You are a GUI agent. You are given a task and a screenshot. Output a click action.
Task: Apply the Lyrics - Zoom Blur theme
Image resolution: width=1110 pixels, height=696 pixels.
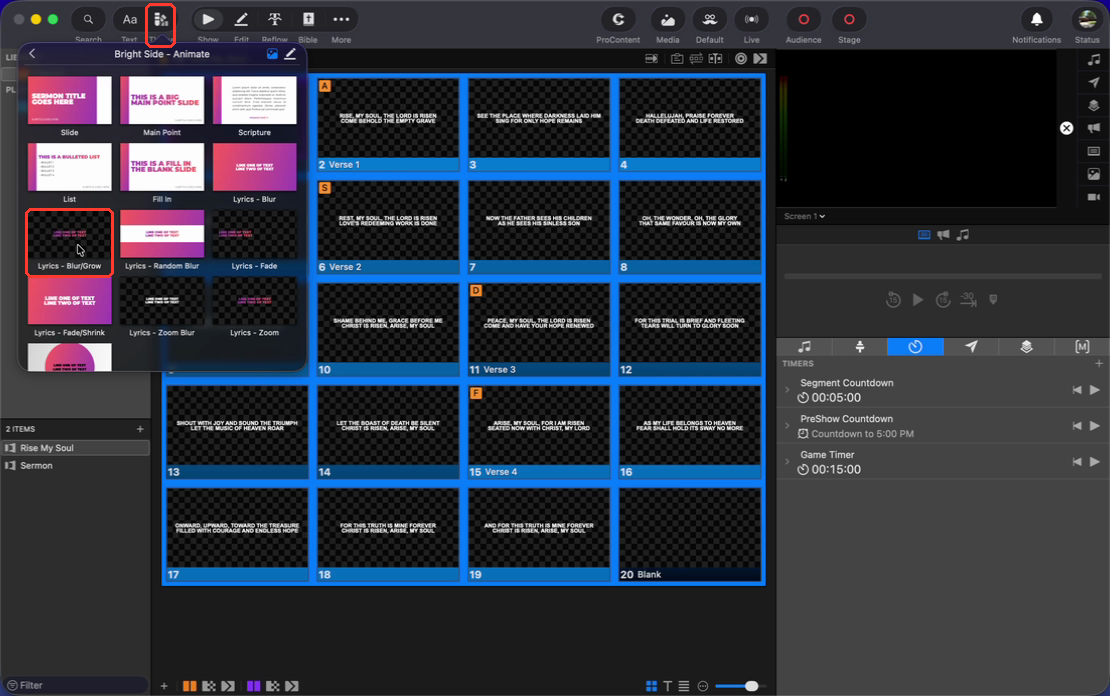click(162, 307)
